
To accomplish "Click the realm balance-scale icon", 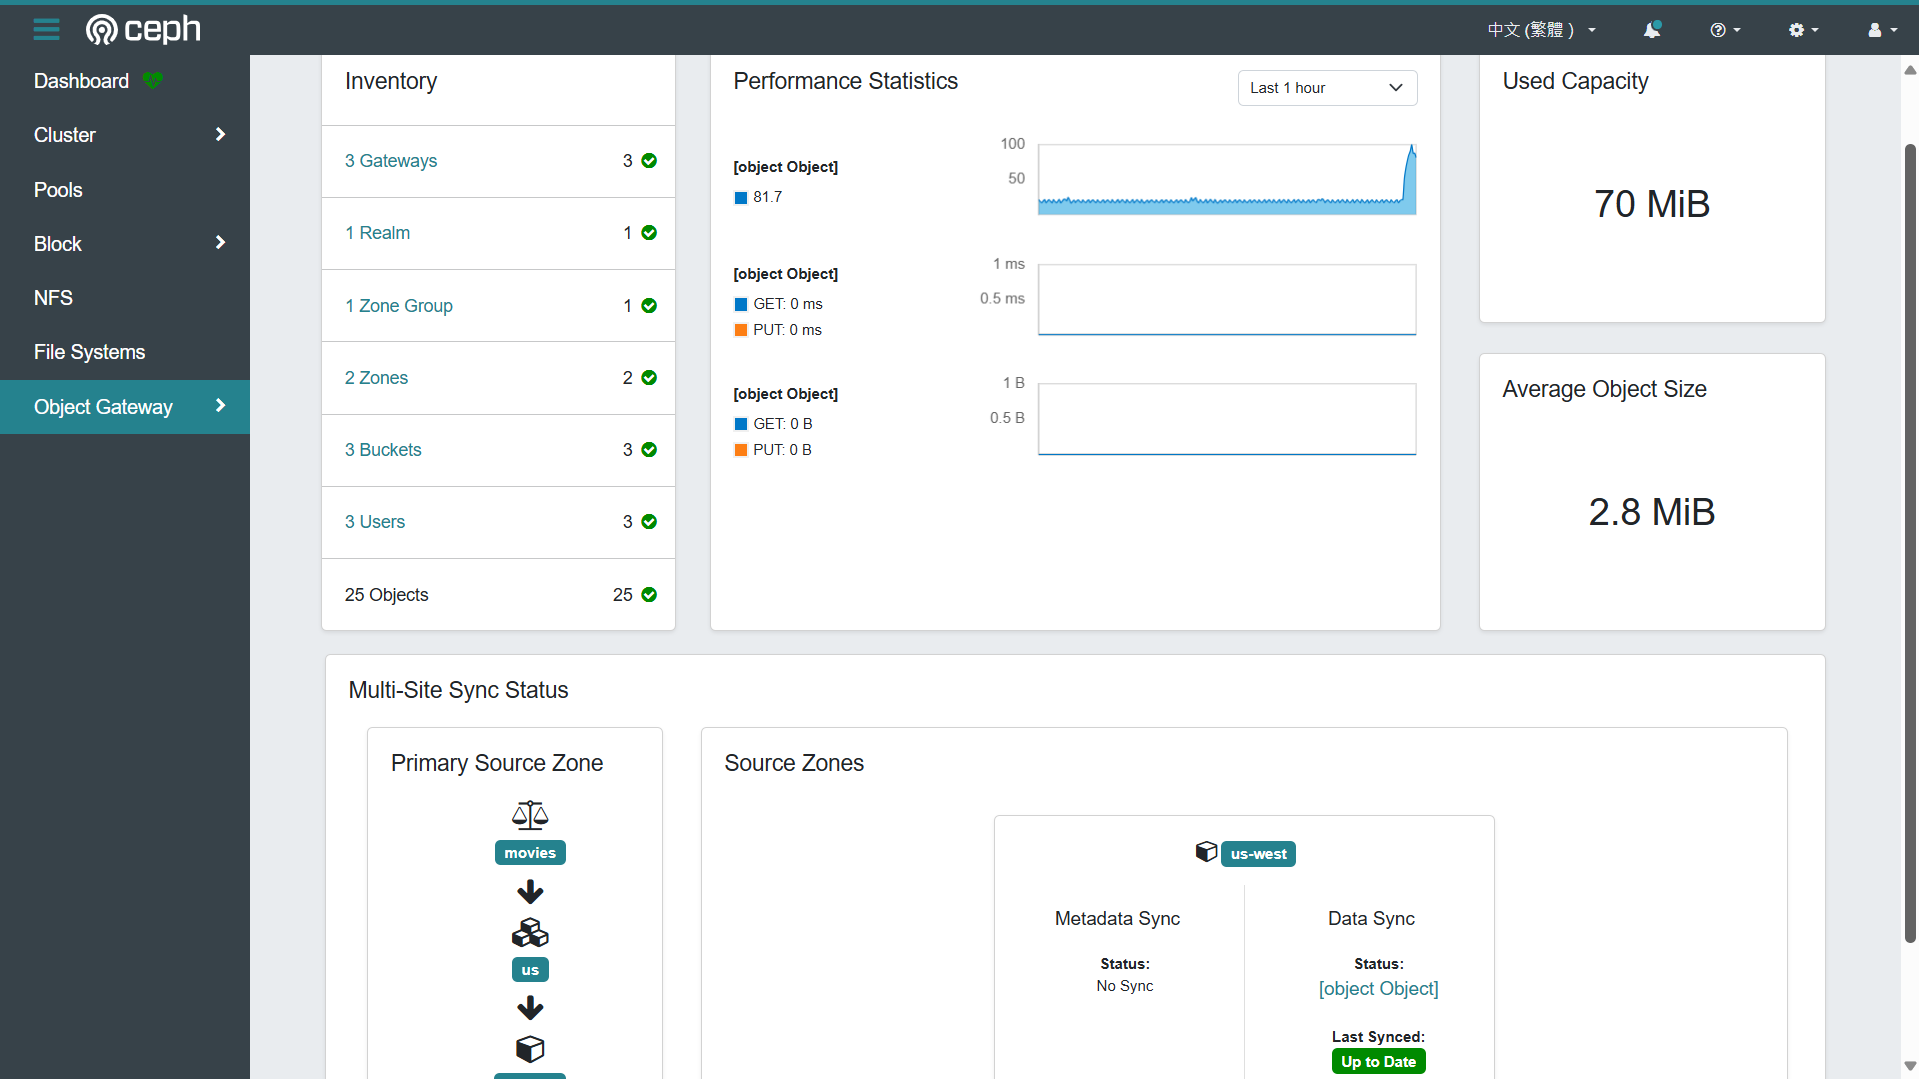I will (x=530, y=815).
